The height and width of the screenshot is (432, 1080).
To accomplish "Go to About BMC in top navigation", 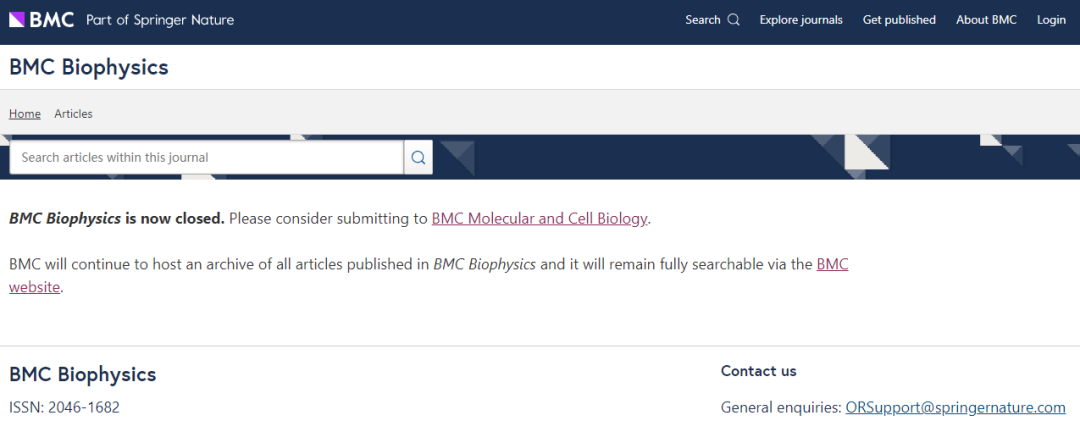I will point(986,20).
